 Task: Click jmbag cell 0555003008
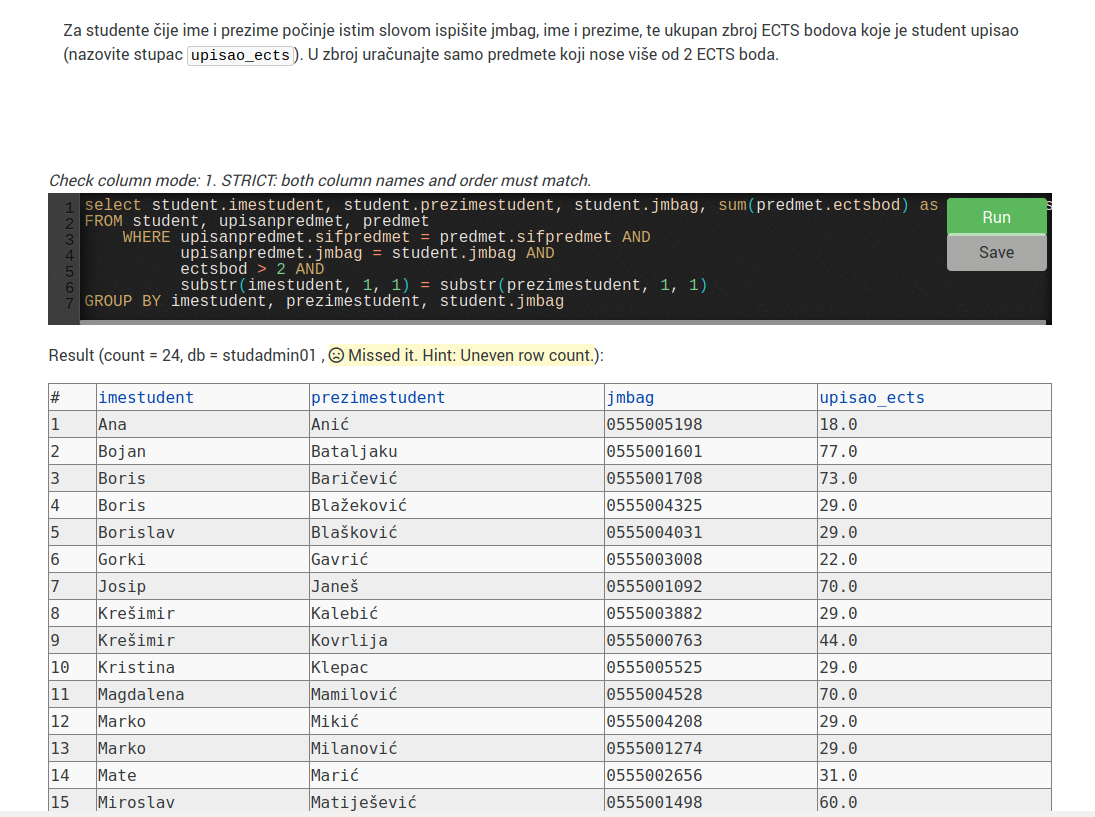tap(711, 559)
